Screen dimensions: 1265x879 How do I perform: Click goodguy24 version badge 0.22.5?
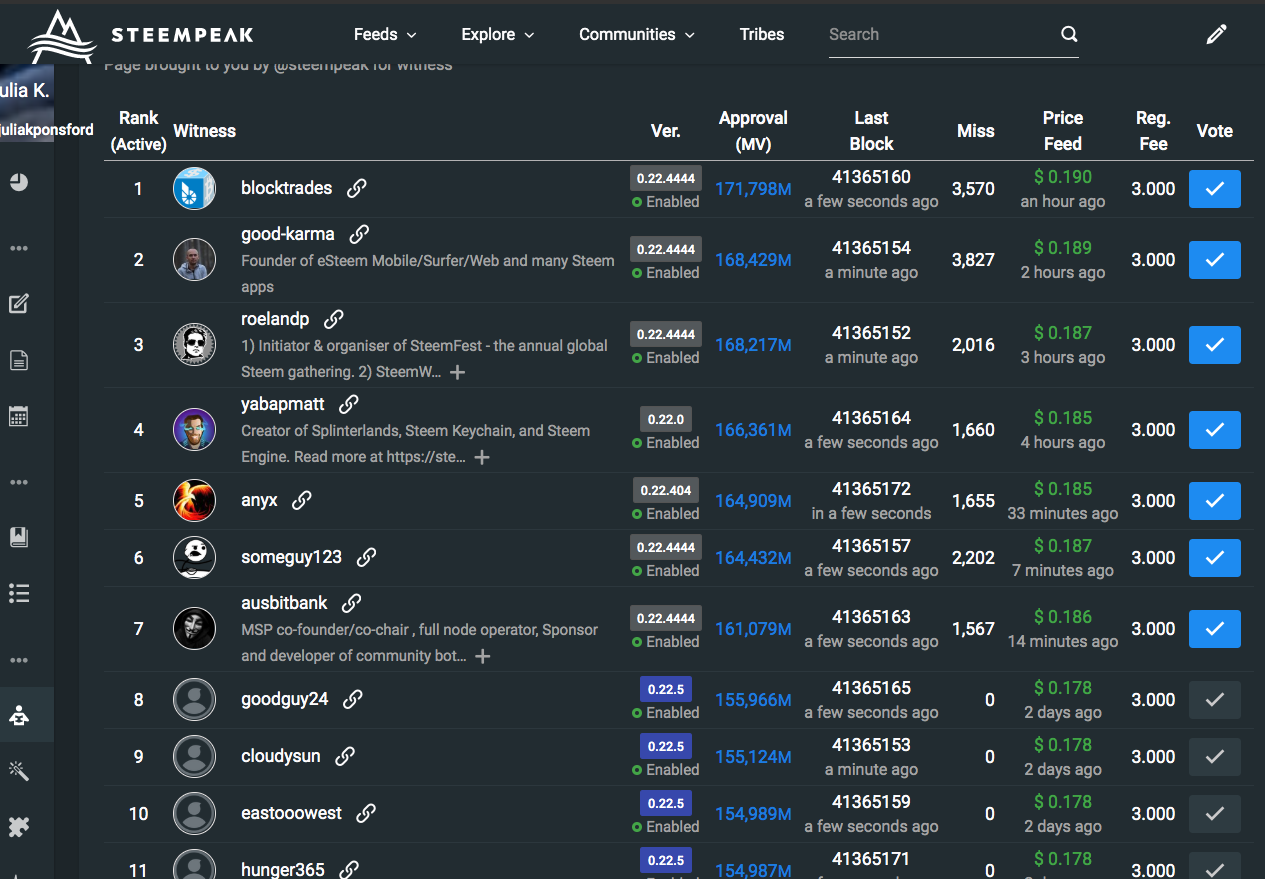[665, 689]
